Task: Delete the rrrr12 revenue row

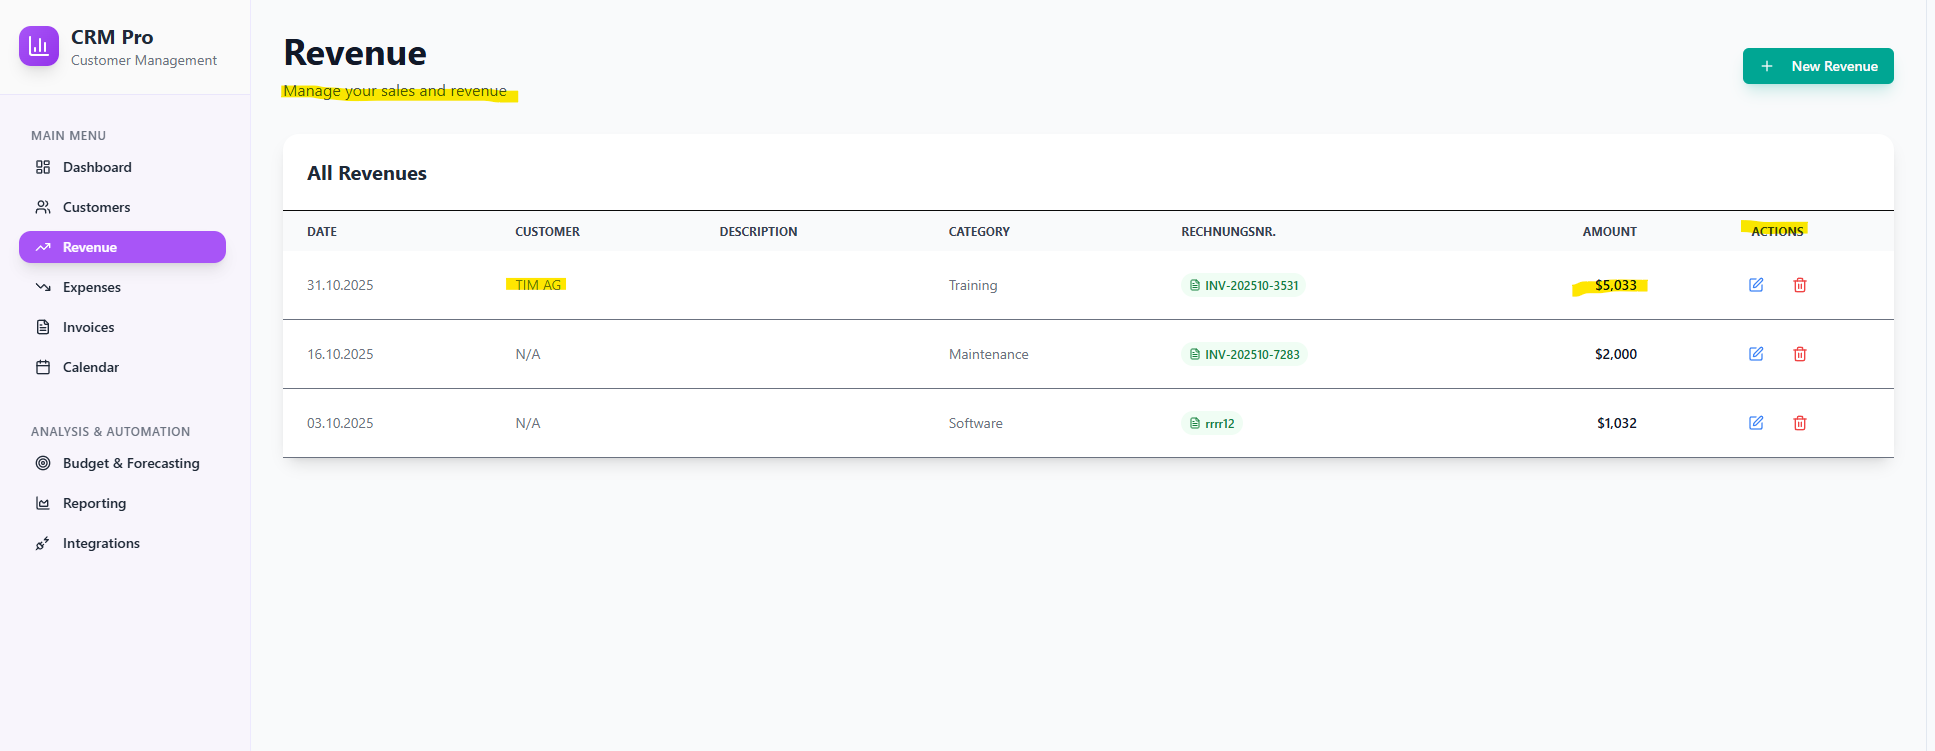Action: pyautogui.click(x=1800, y=423)
